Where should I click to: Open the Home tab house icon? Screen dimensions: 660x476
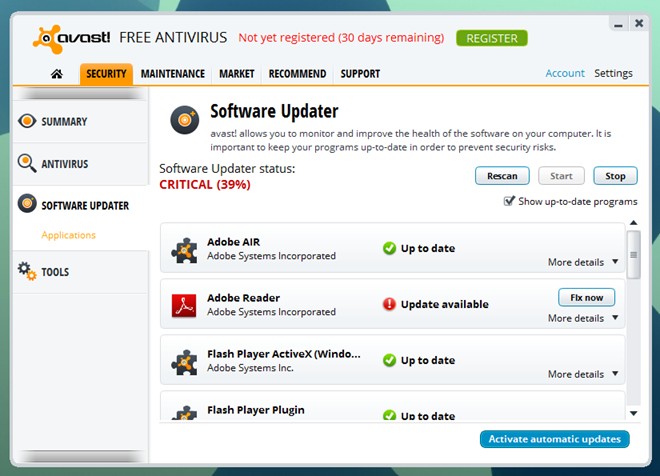pyautogui.click(x=57, y=74)
